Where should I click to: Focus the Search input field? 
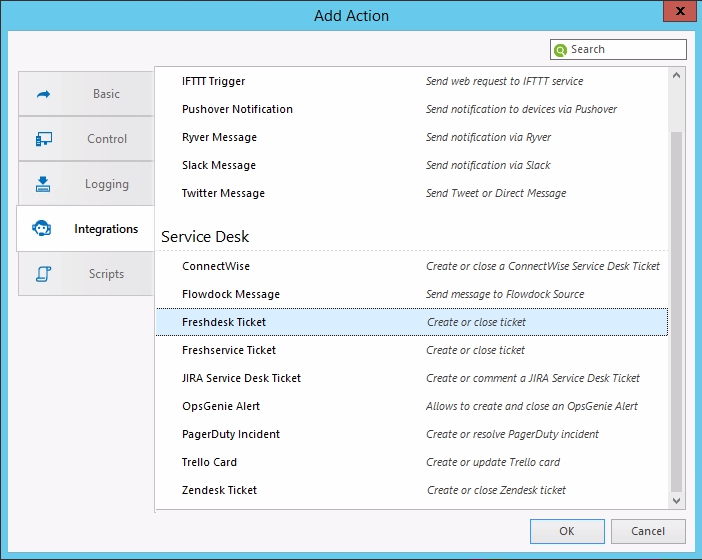[x=618, y=49]
